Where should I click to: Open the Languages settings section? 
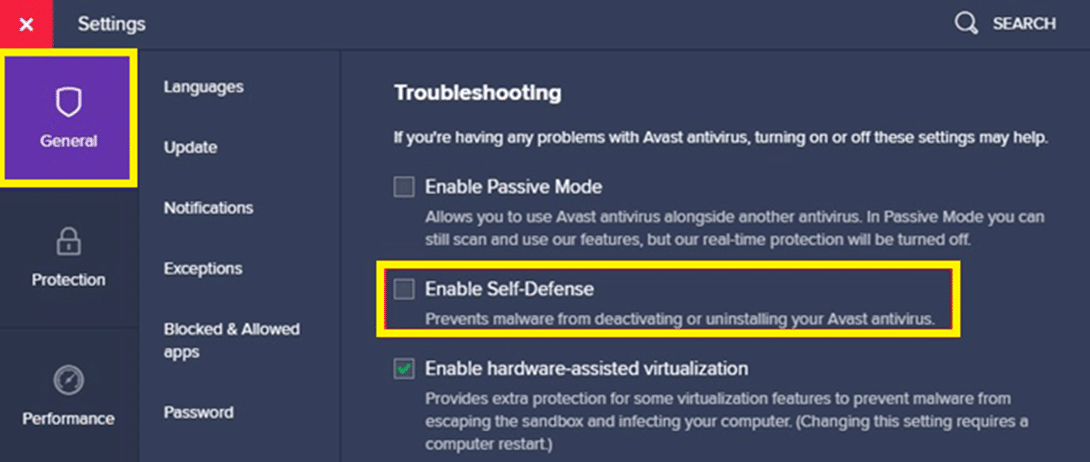click(x=203, y=87)
